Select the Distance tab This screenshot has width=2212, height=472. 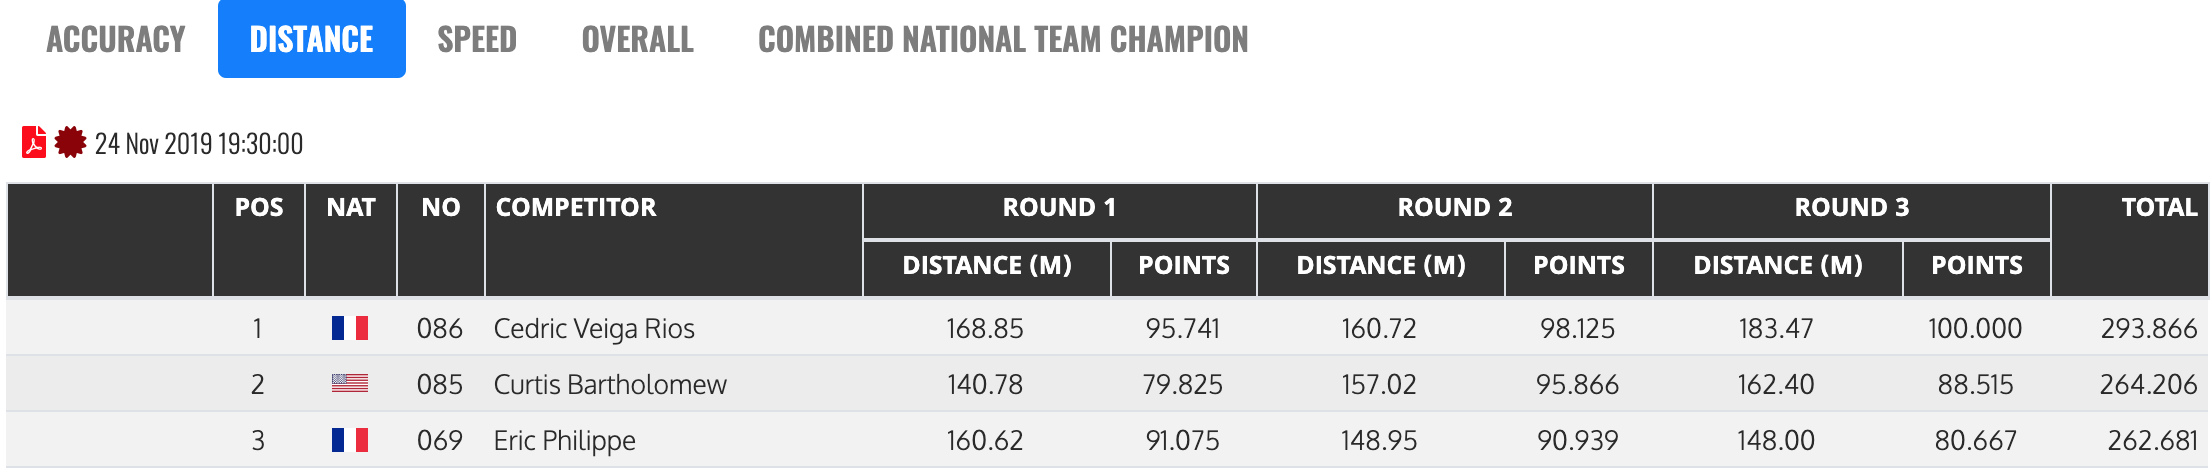coord(311,39)
